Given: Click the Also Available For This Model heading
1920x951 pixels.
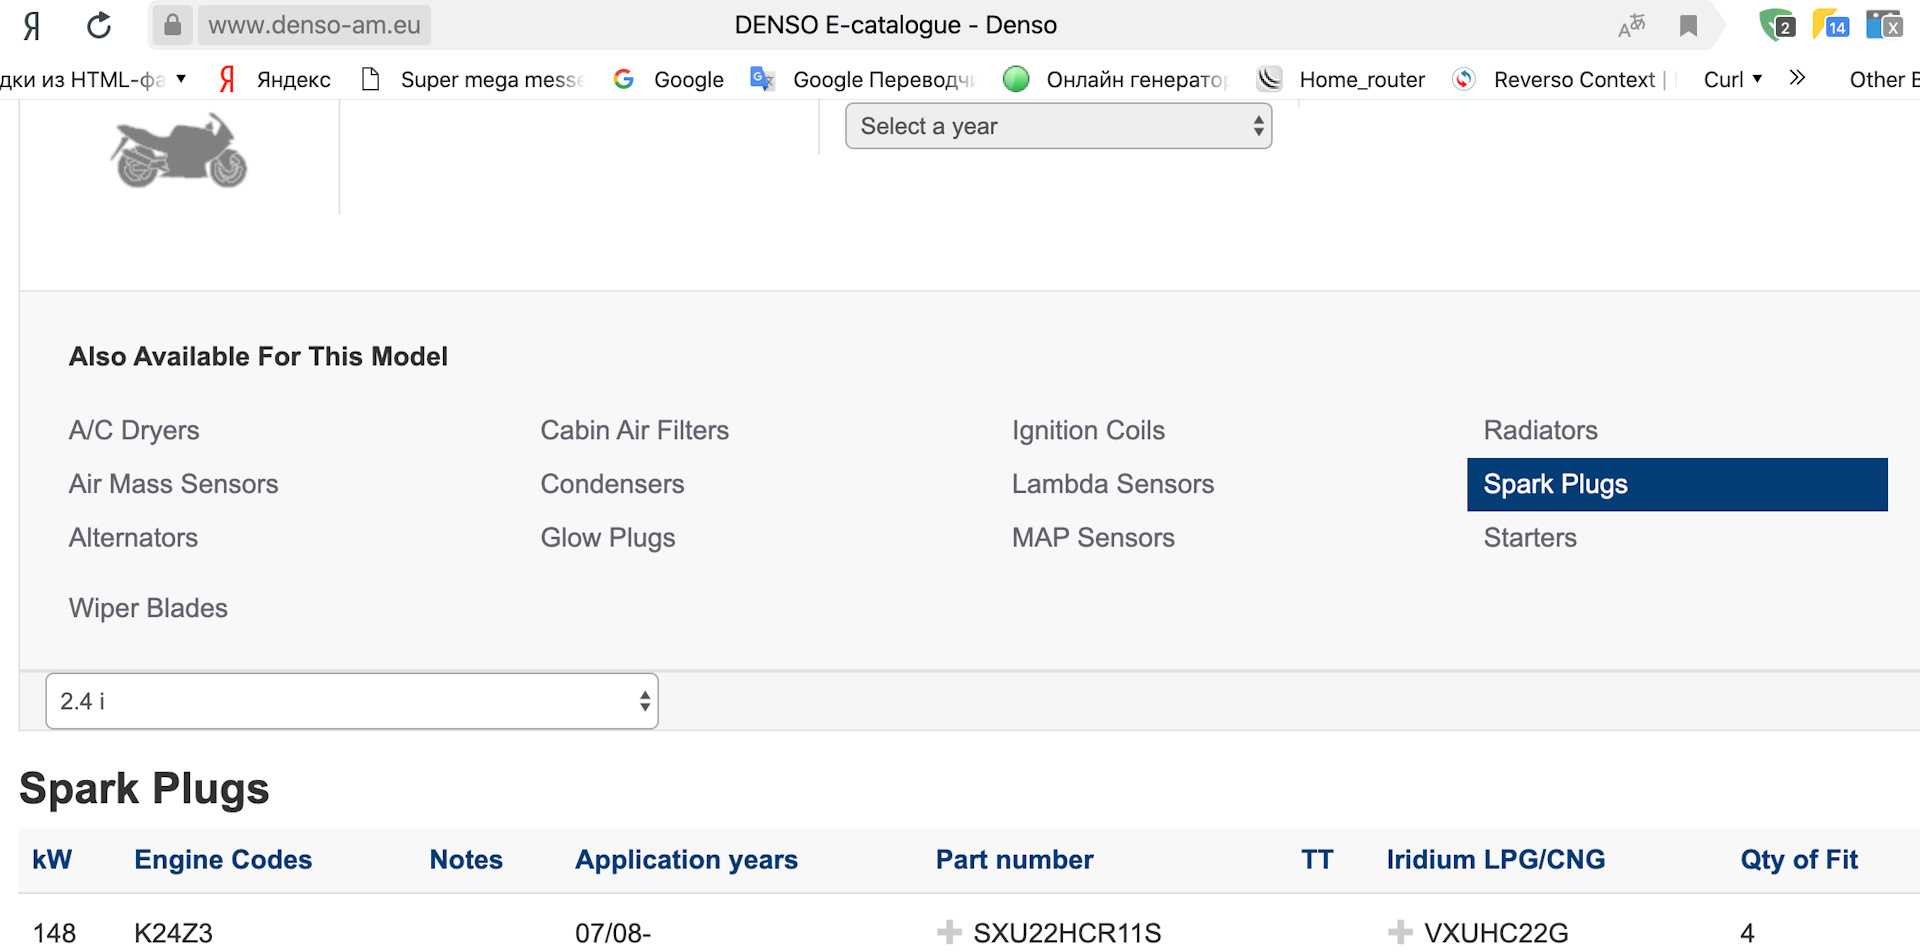Looking at the screenshot, I should click(x=258, y=357).
